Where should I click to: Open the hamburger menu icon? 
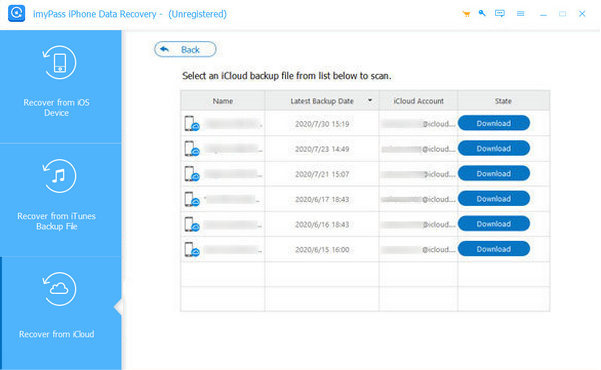(521, 14)
